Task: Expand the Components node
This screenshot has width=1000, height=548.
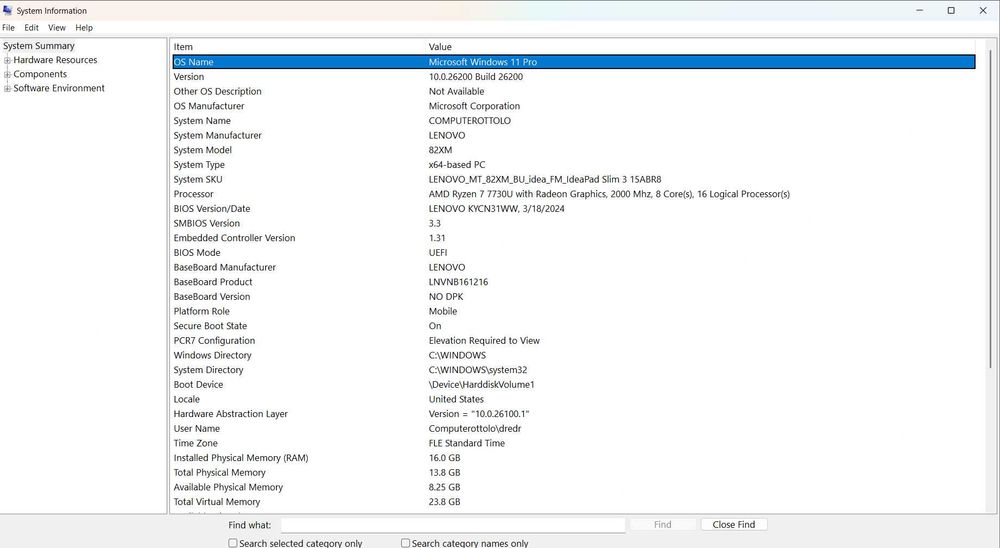Action: [x=7, y=74]
